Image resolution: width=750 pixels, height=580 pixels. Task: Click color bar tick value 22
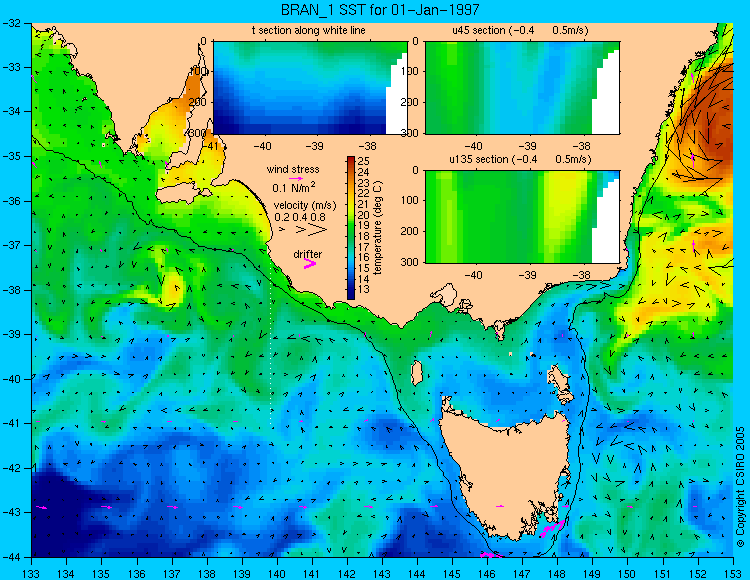point(363,193)
